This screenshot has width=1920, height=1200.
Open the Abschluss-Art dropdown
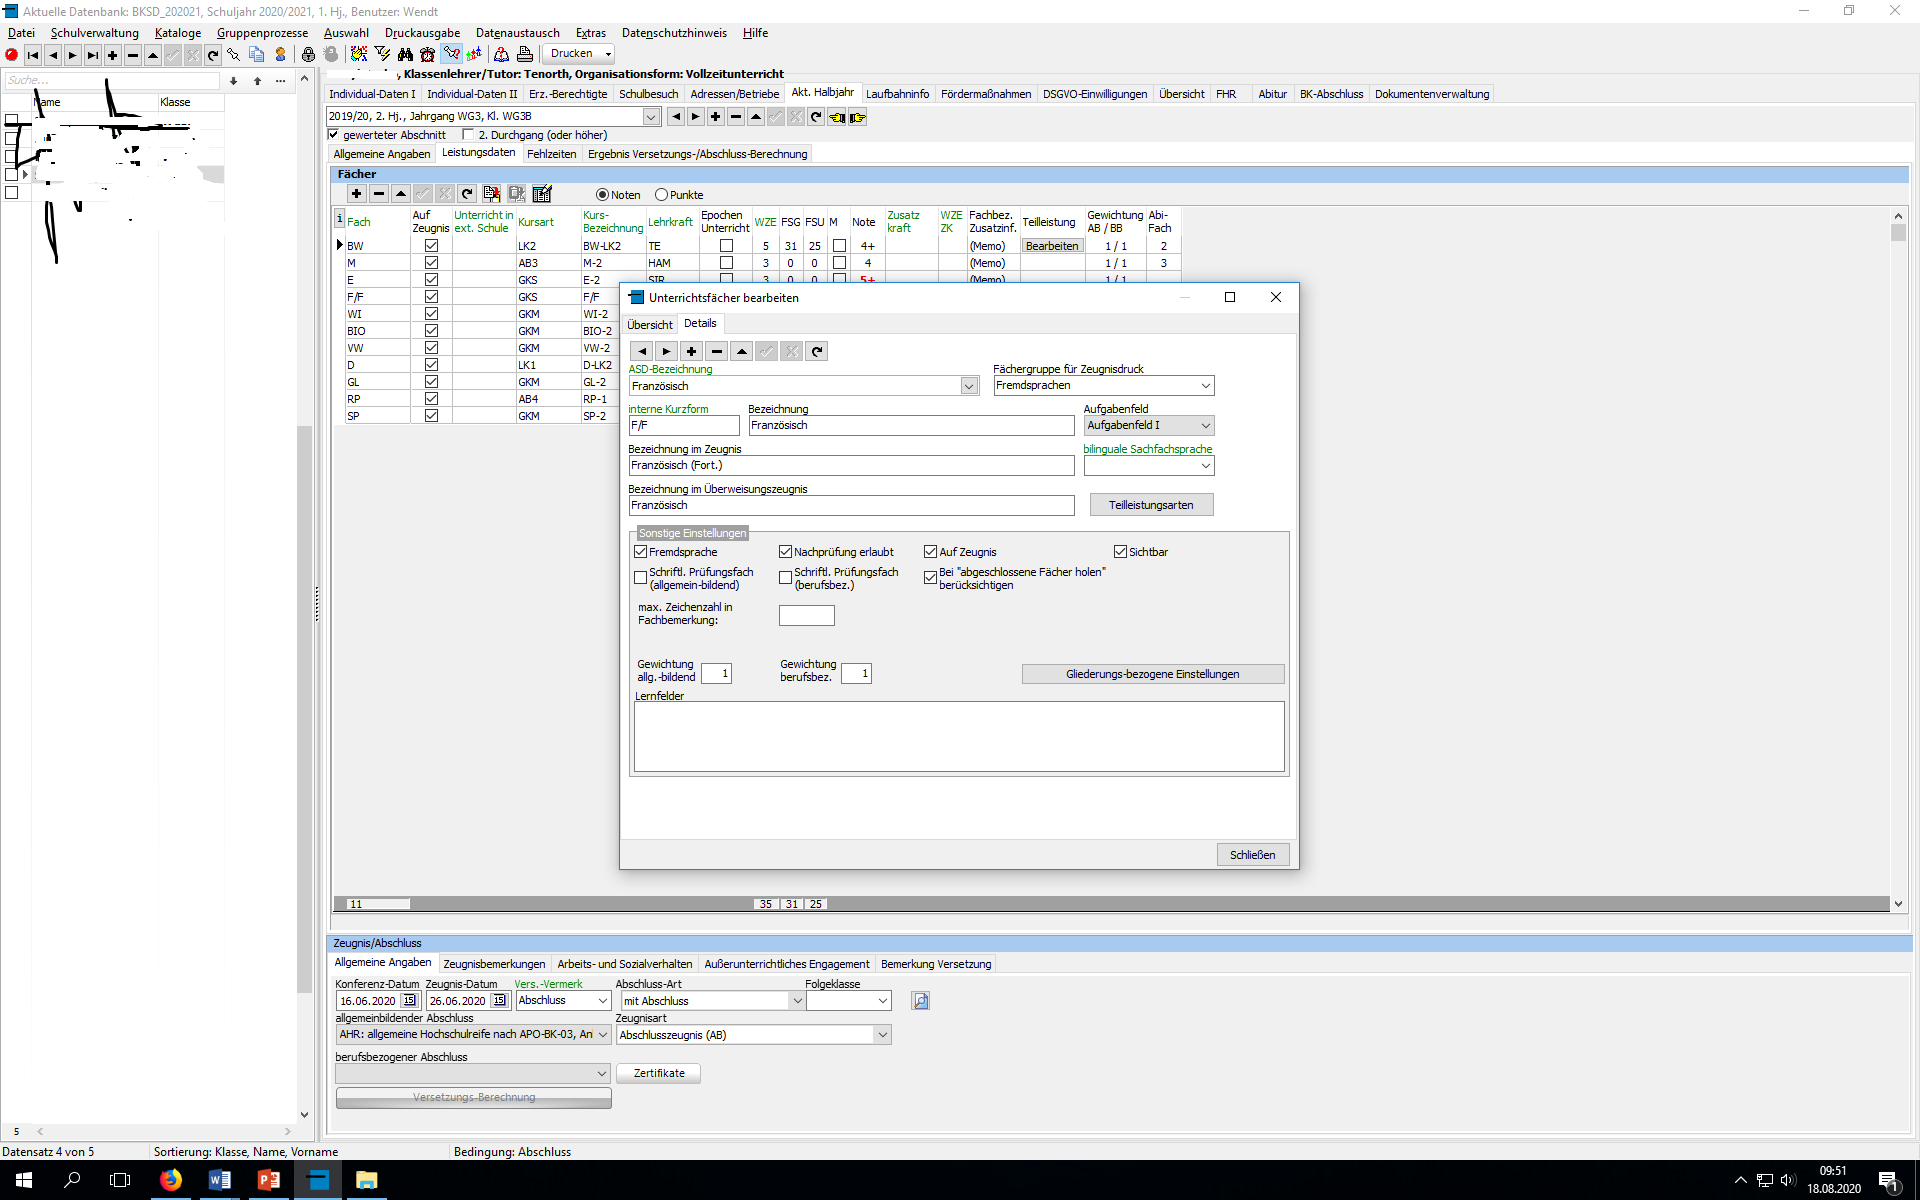pos(797,1001)
